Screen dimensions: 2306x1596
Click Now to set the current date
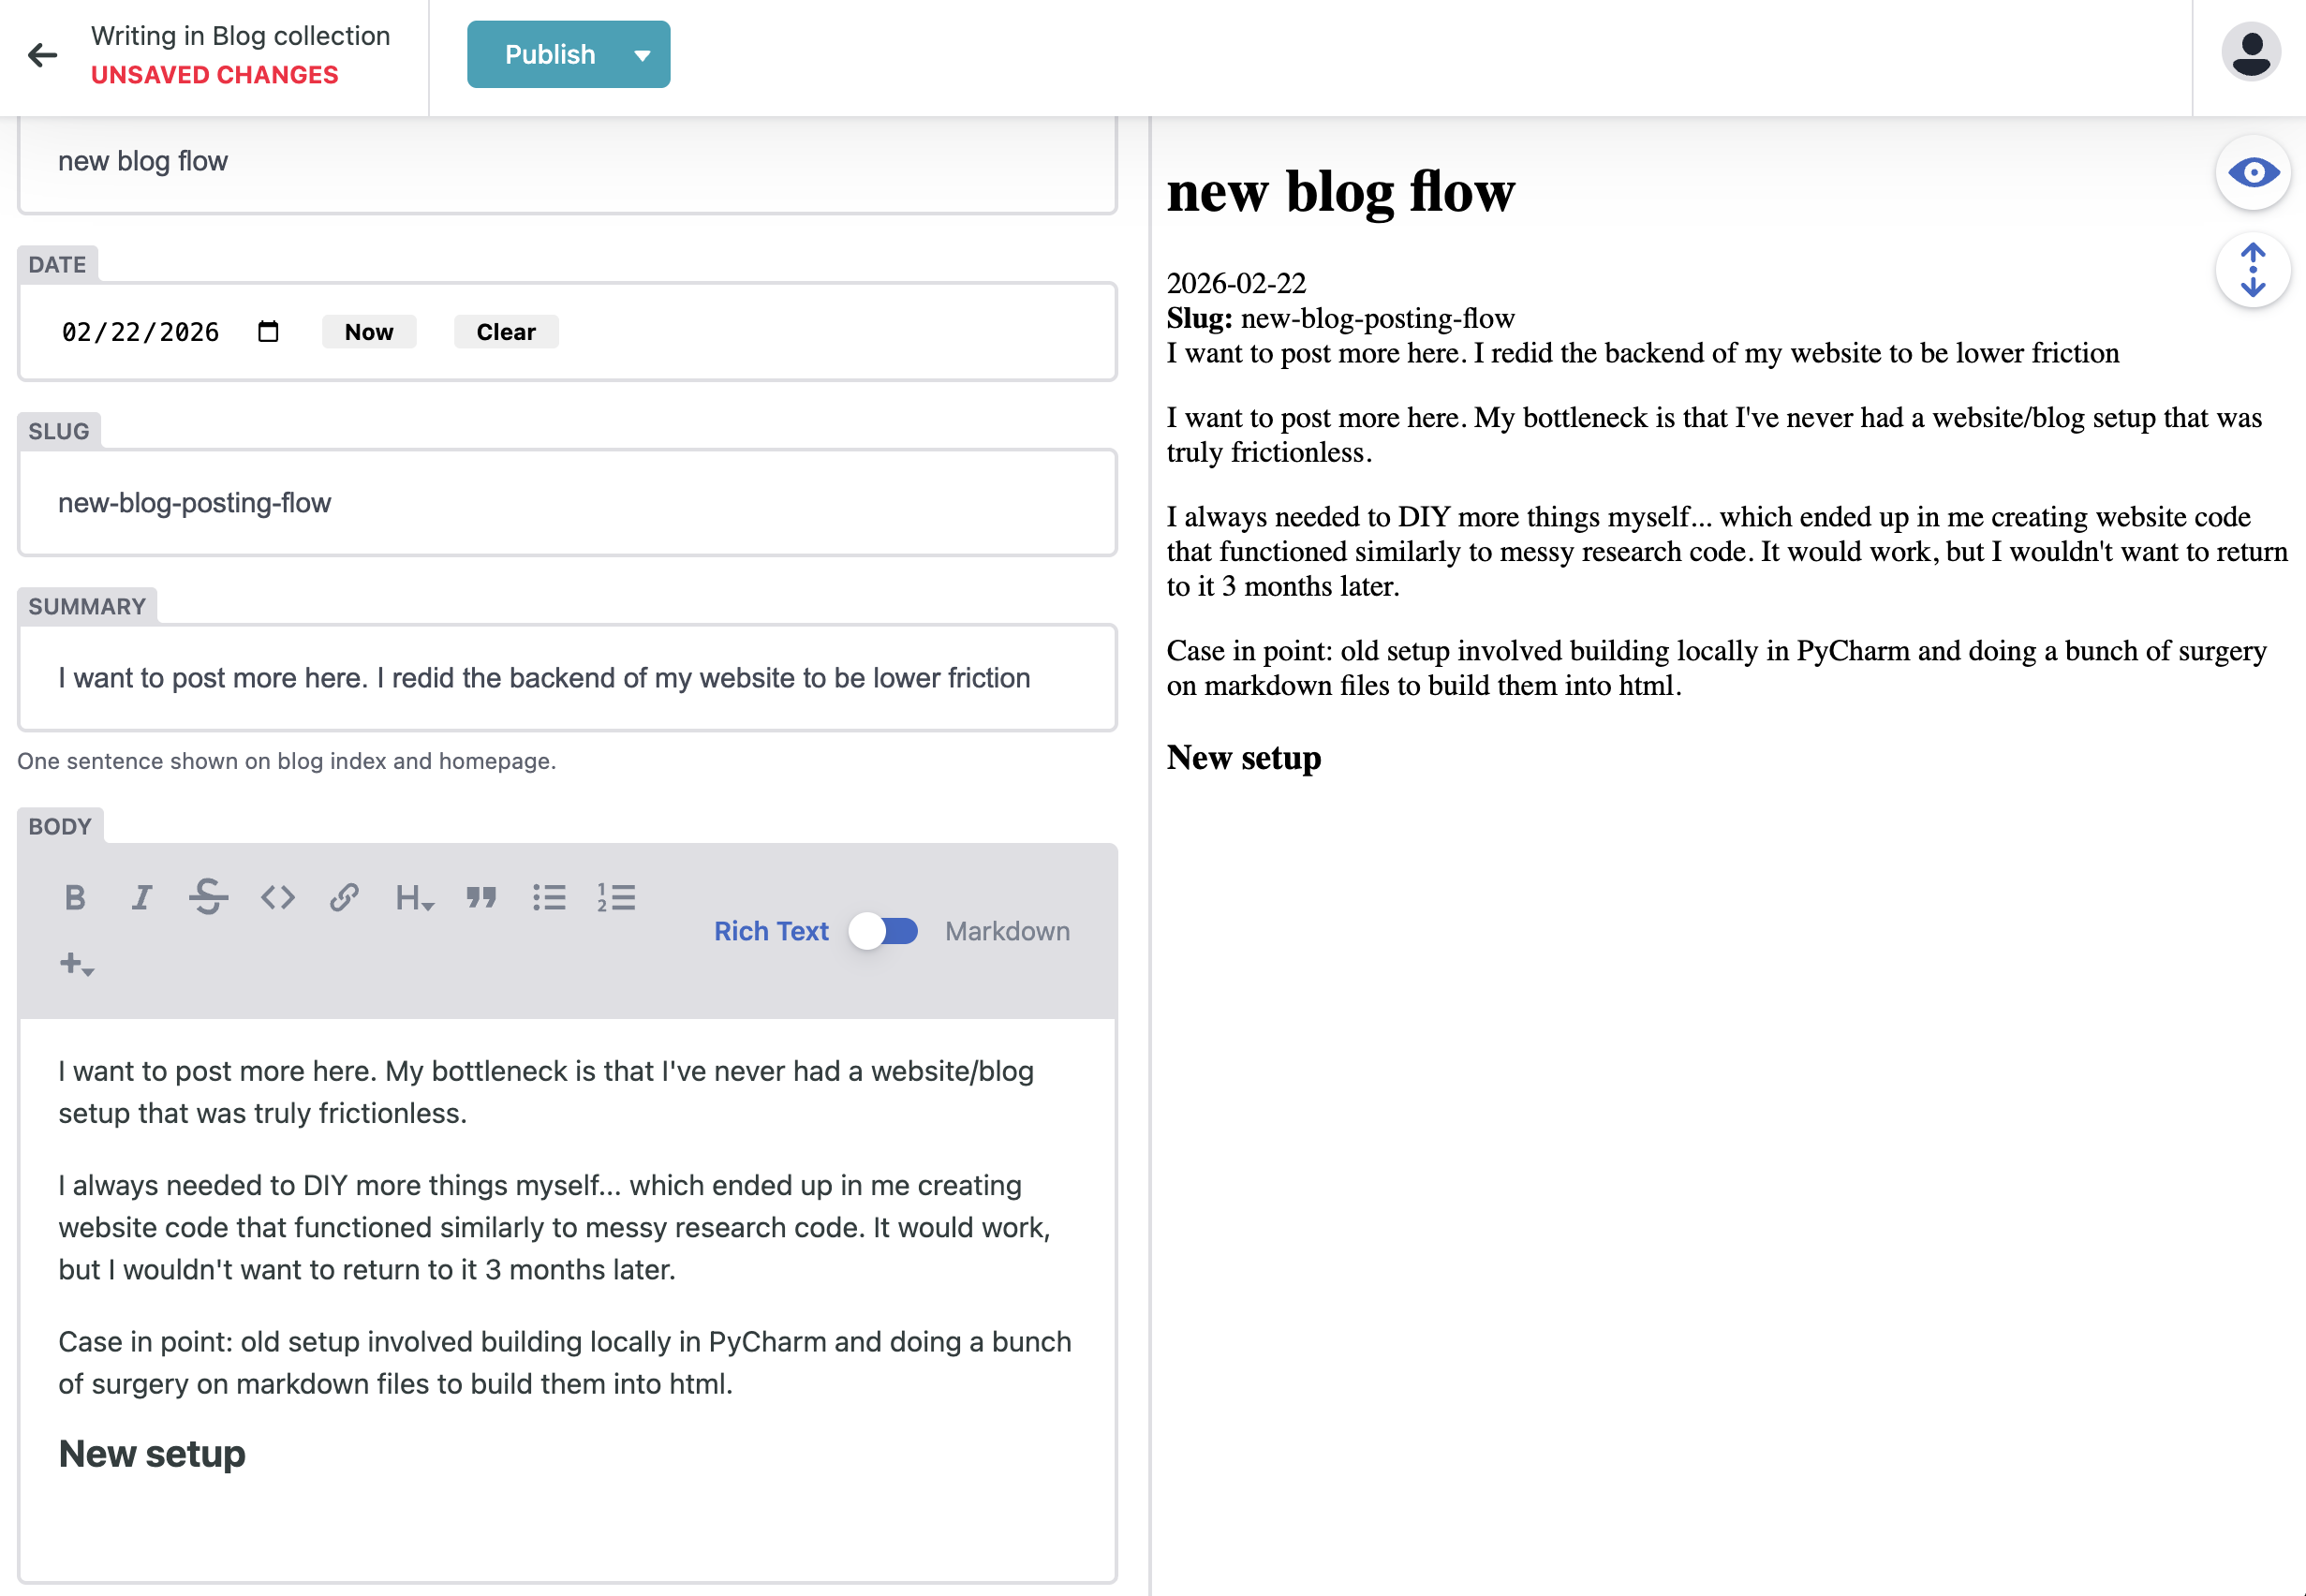coord(368,331)
